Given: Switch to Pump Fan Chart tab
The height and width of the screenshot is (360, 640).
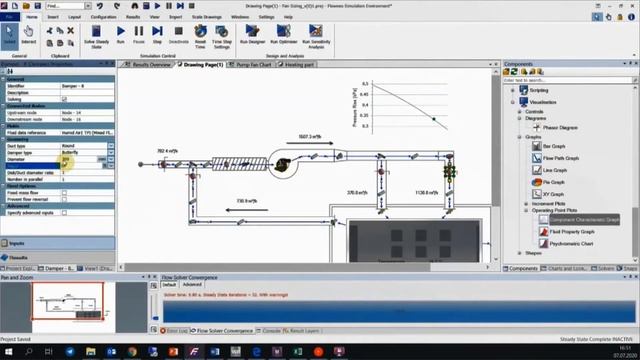Looking at the screenshot, I should click(250, 64).
